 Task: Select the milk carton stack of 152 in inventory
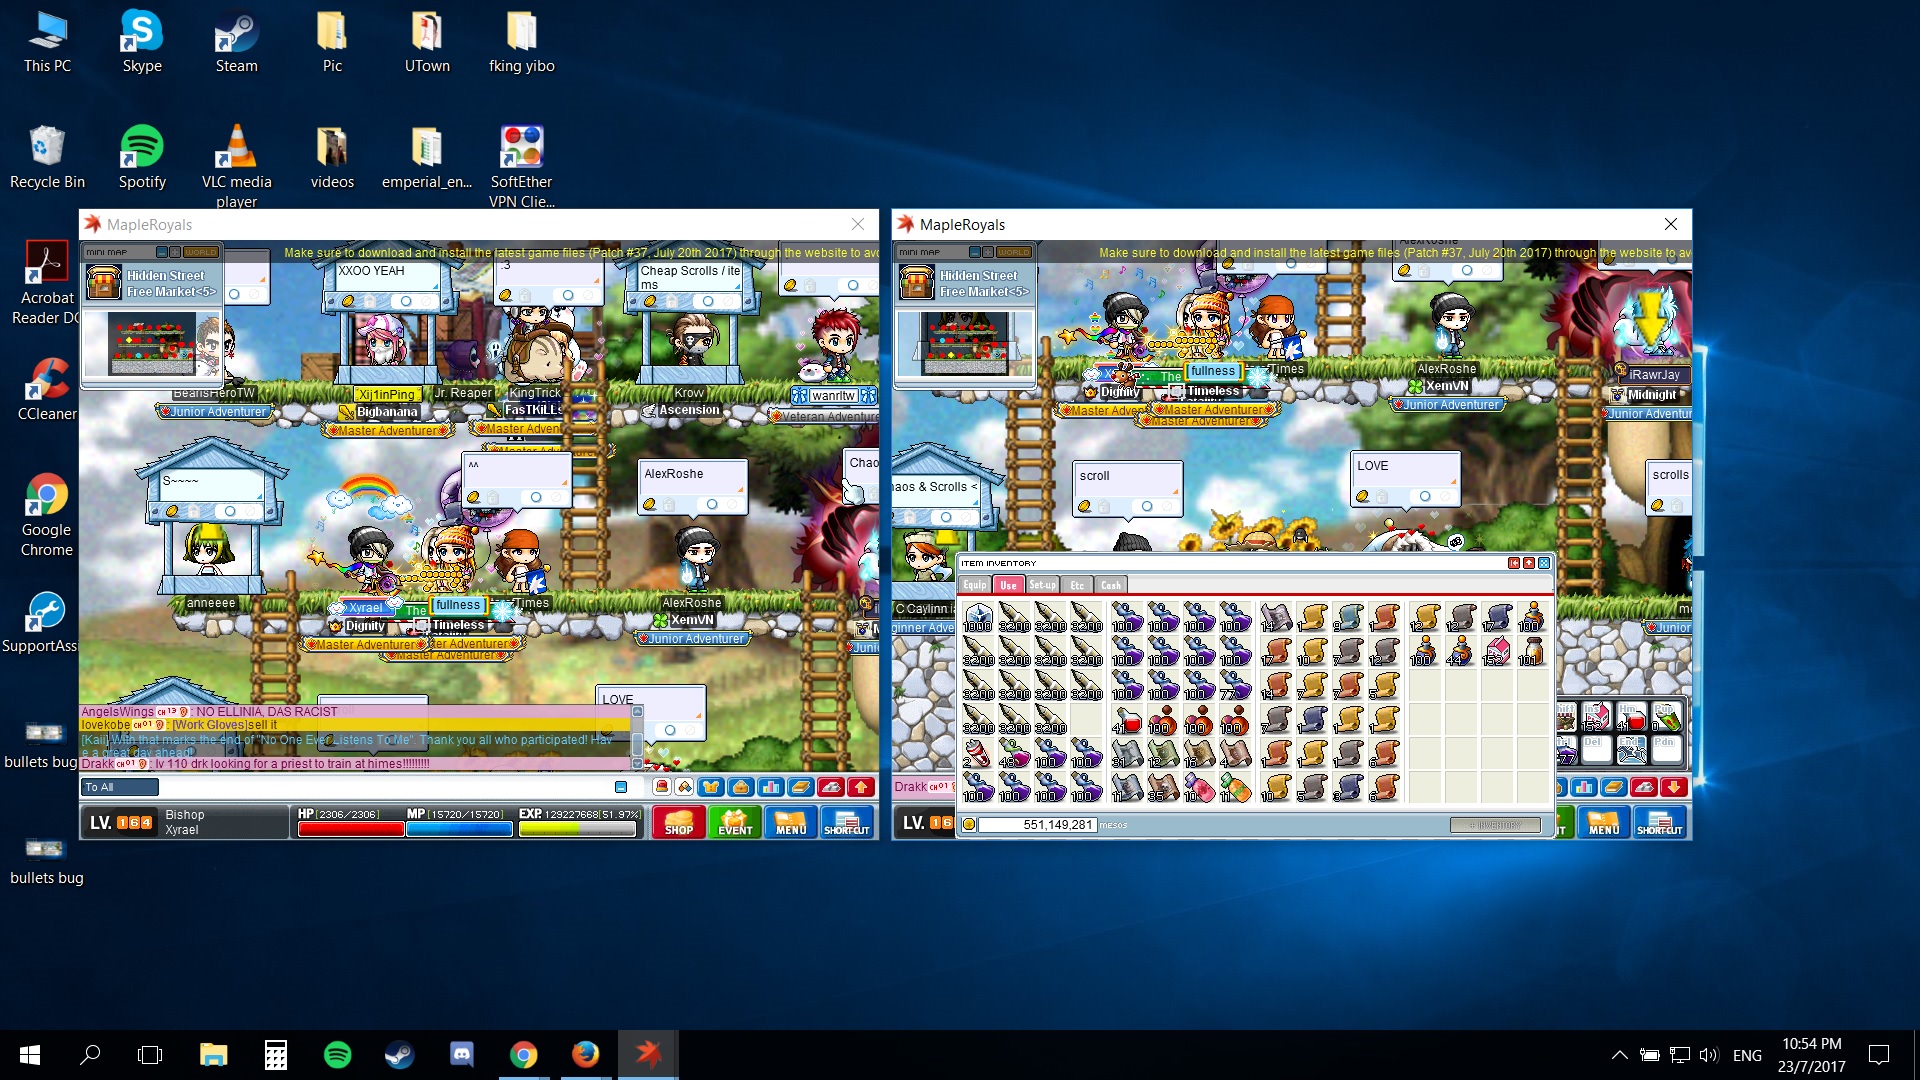tap(1497, 652)
